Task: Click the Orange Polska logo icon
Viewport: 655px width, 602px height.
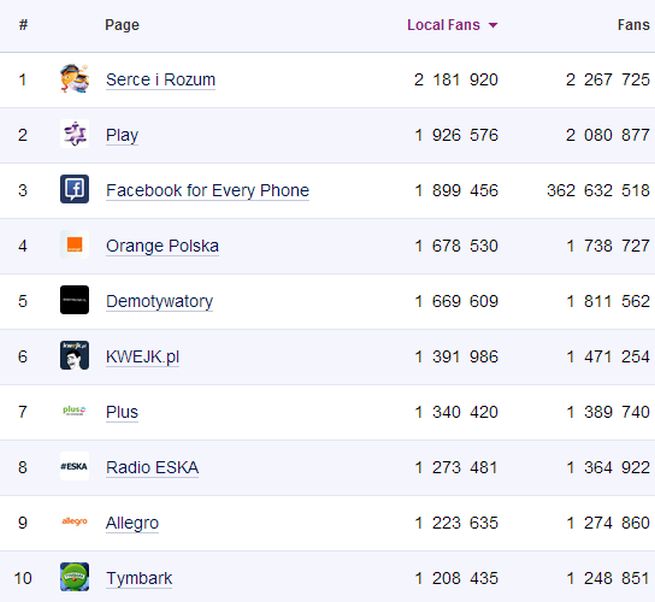Action: coord(74,245)
